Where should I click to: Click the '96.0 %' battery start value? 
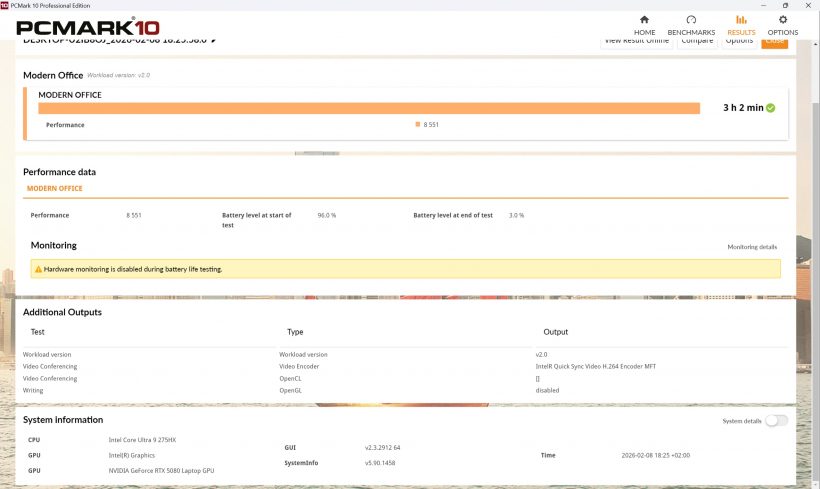coord(326,215)
